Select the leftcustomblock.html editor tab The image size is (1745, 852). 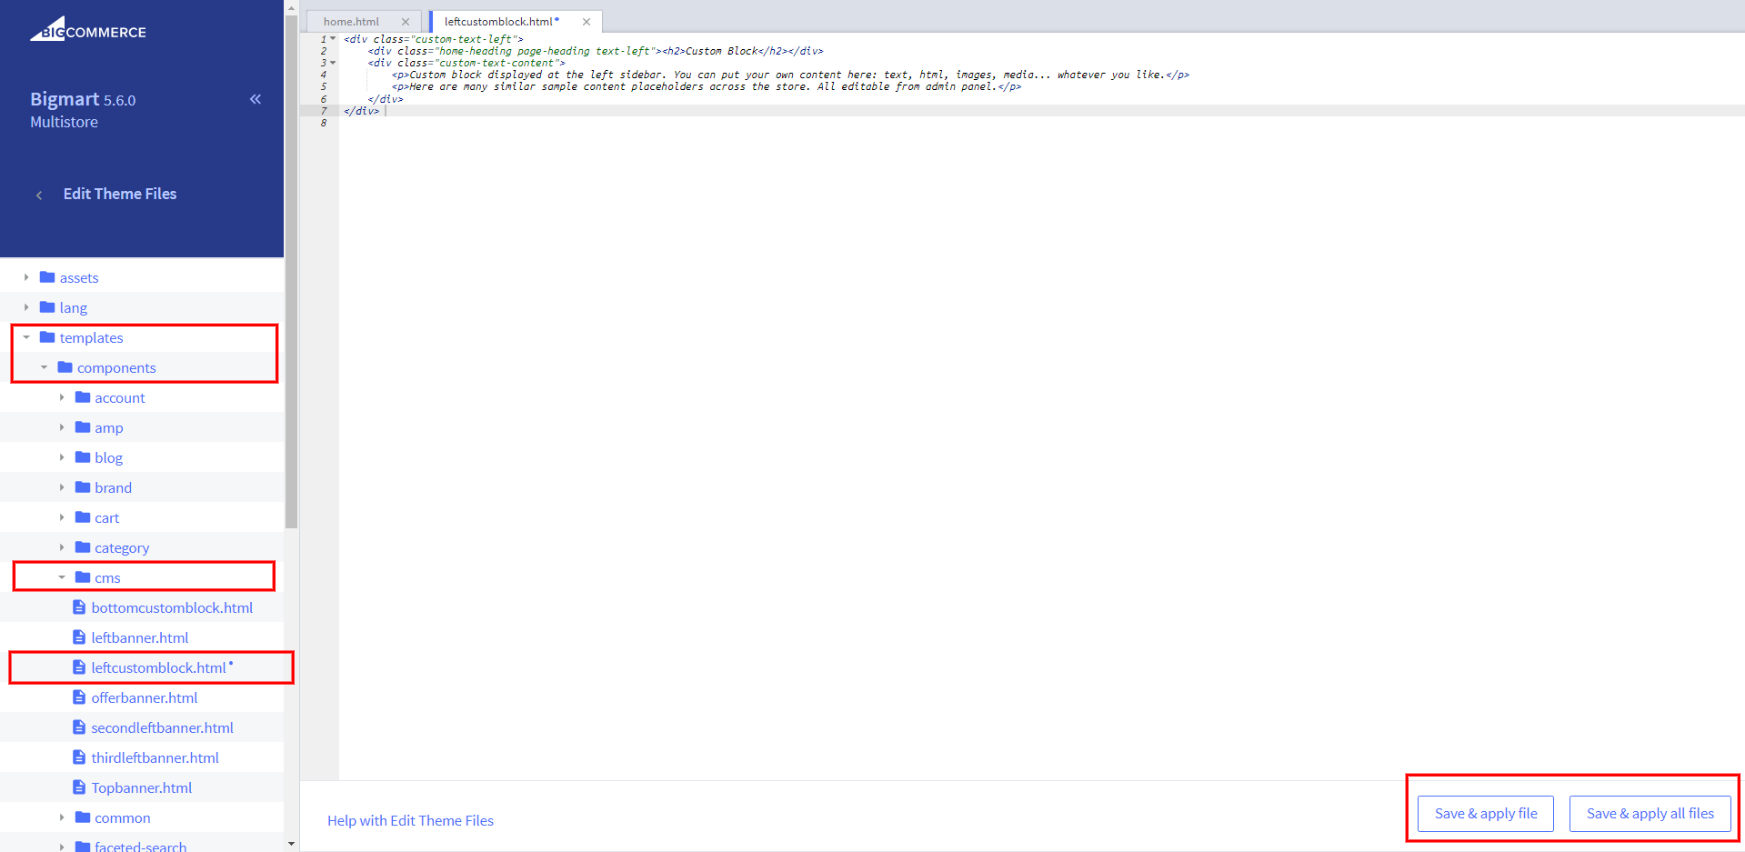500,22
